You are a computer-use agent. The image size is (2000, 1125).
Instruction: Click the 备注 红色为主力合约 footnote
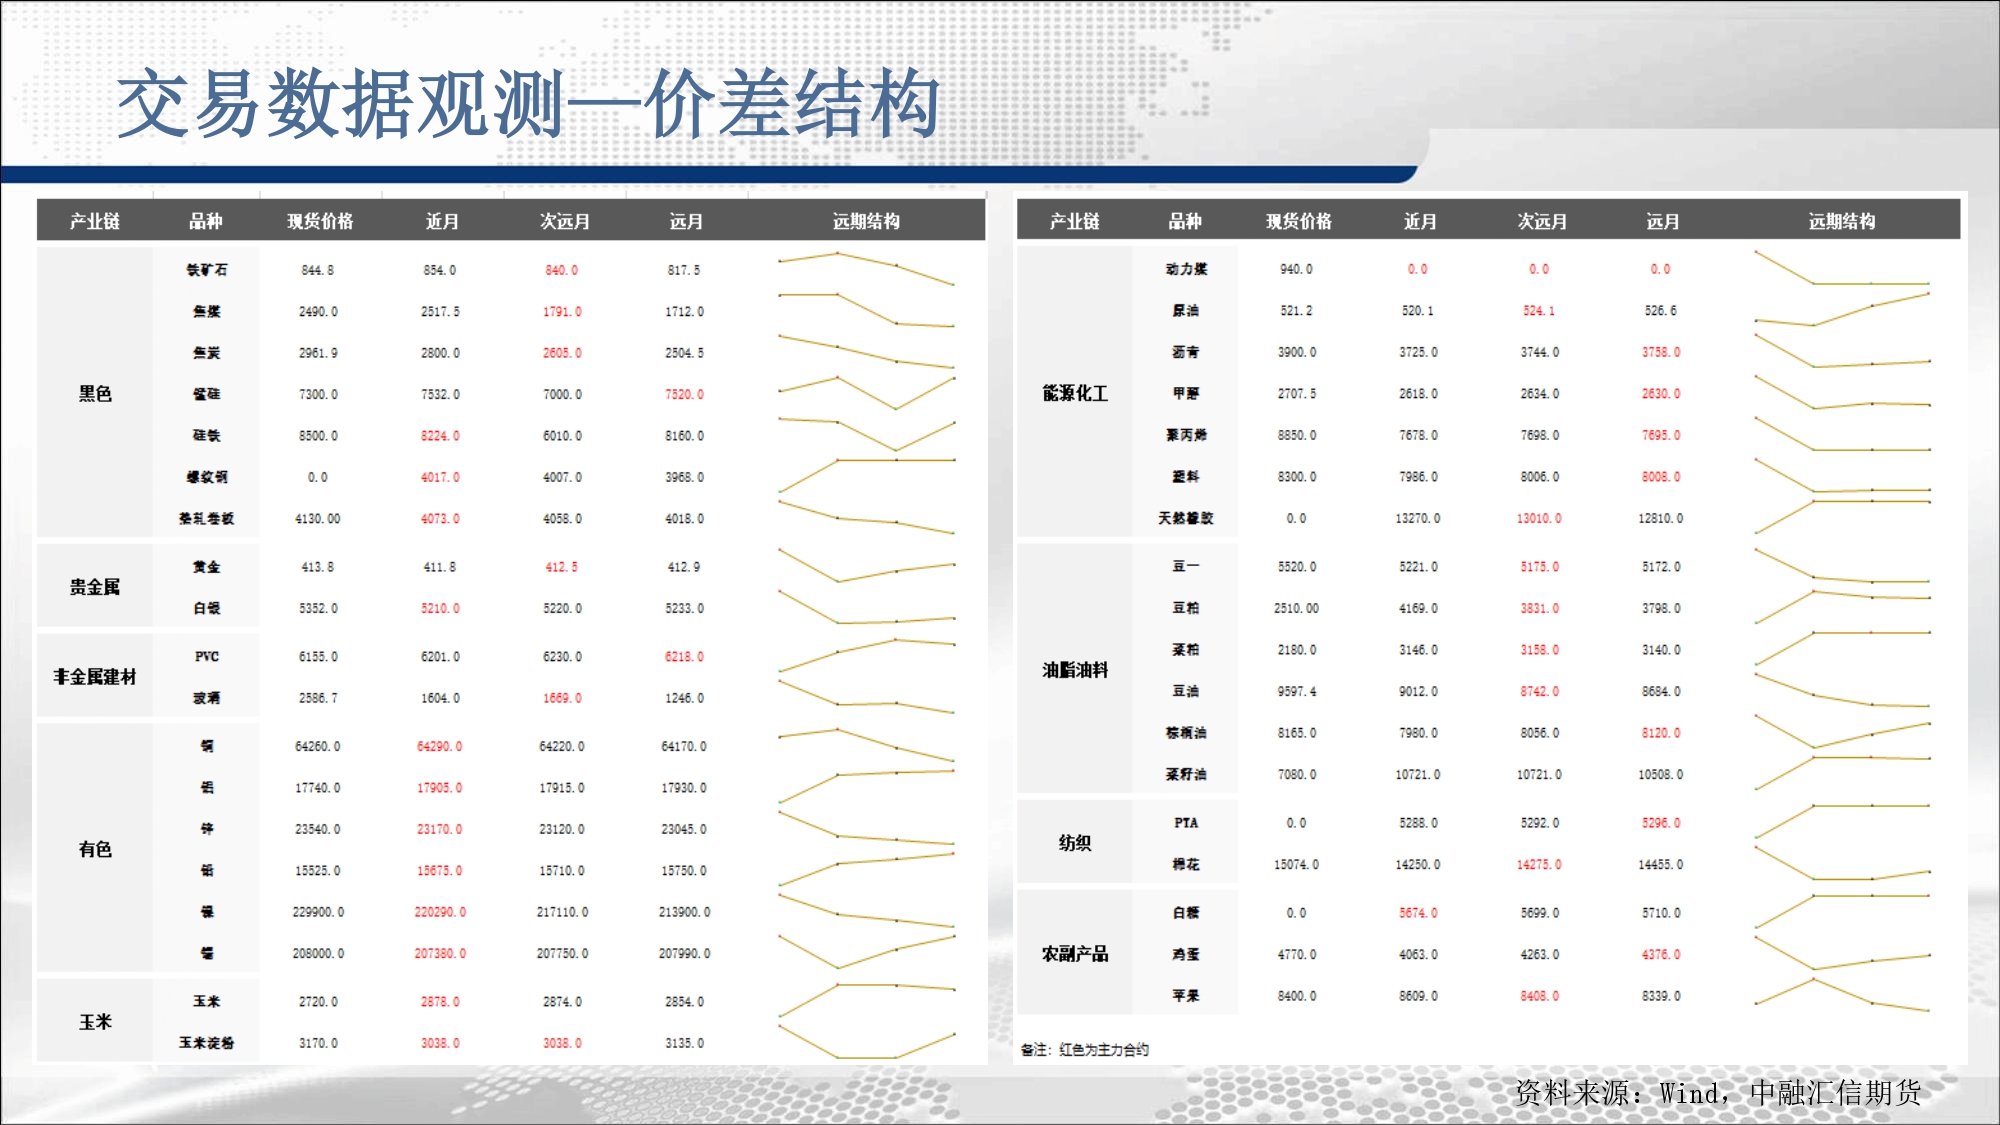pos(1084,1049)
